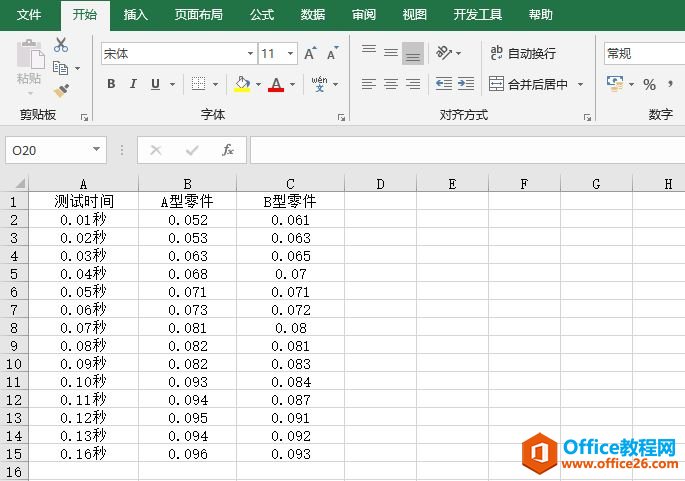The image size is (685, 481).
Task: Apply comma style
Action: 670,83
